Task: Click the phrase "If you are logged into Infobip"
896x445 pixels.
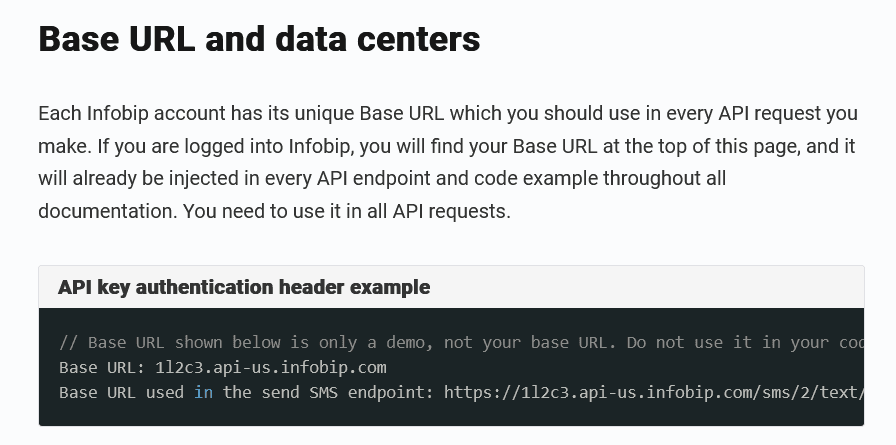Action: [226, 146]
